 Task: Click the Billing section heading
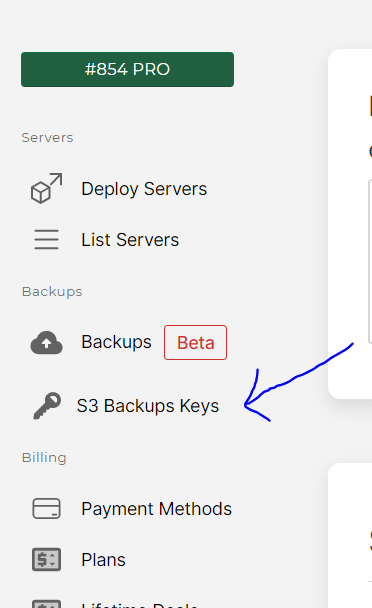44,458
